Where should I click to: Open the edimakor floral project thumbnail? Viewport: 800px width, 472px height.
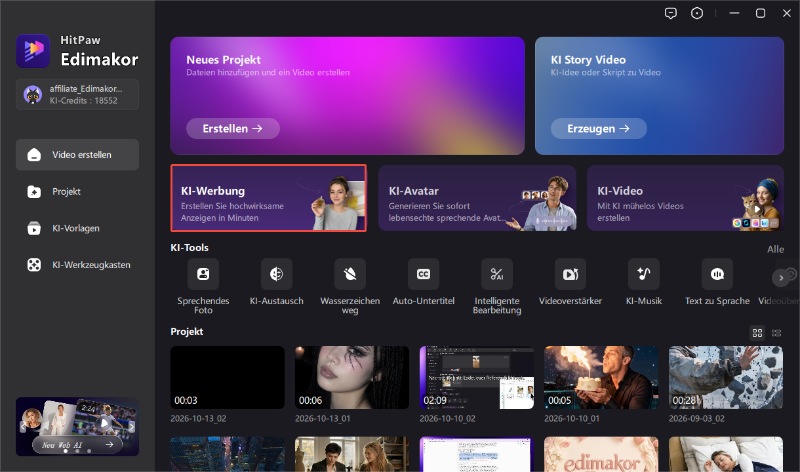(601, 454)
